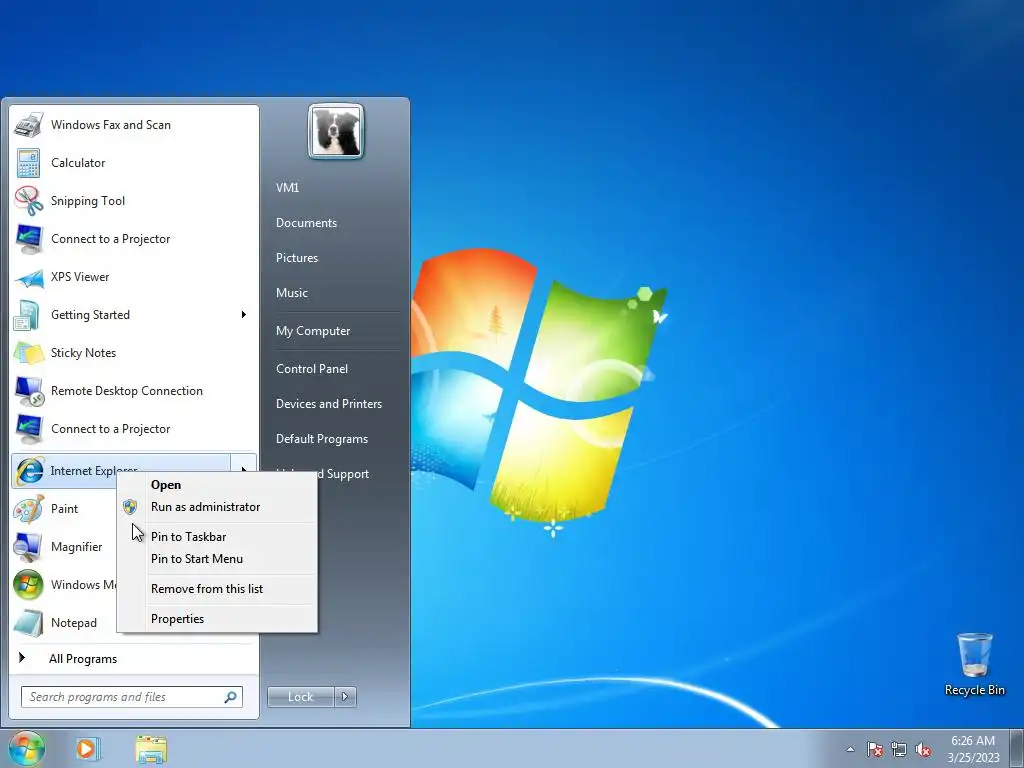The image size is (1024, 768).
Task: Open My Computer
Action: 313,331
